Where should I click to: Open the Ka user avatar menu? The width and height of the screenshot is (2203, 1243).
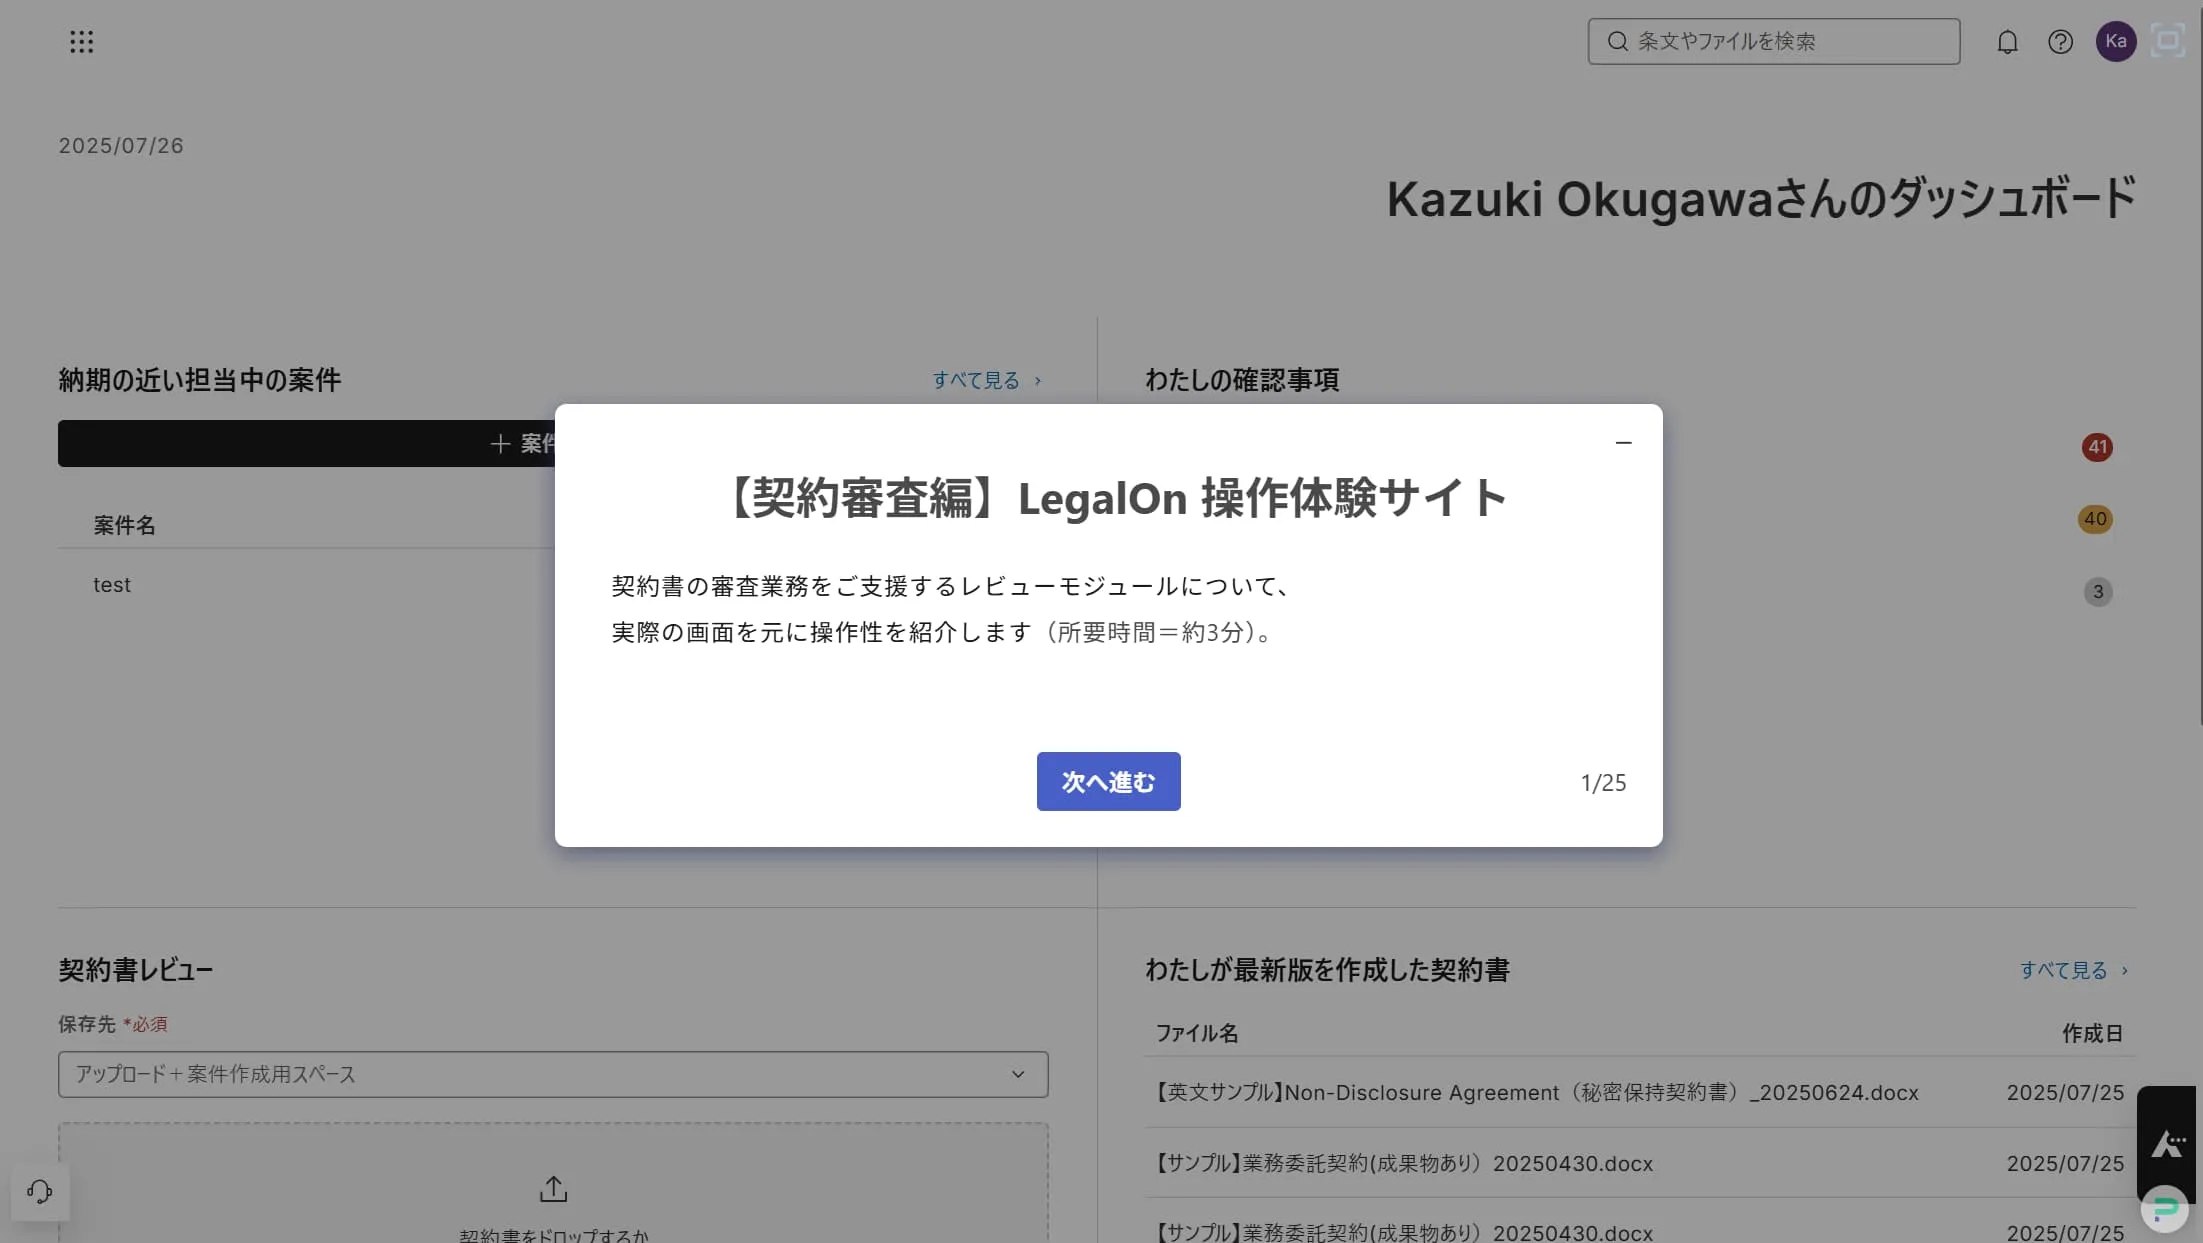point(2116,41)
